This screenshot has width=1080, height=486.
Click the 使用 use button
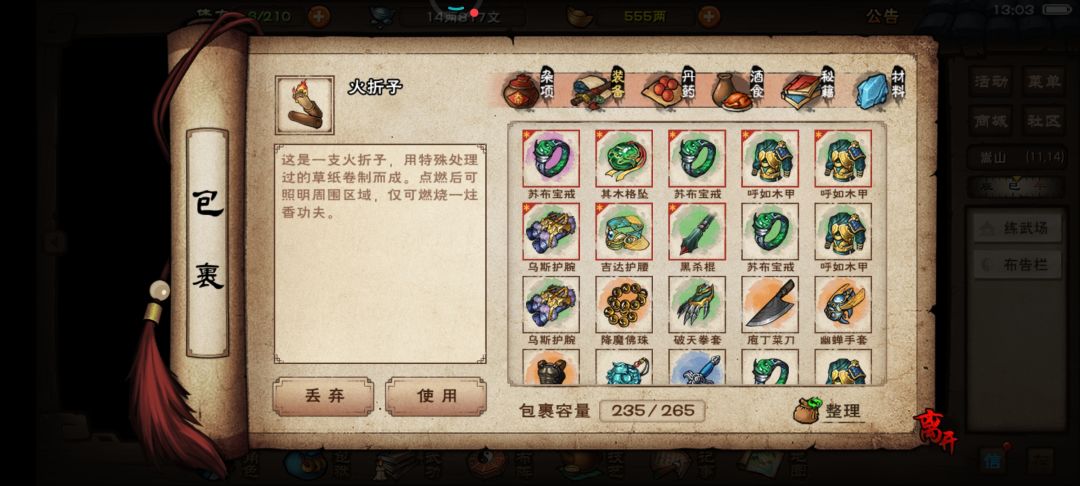coord(436,396)
